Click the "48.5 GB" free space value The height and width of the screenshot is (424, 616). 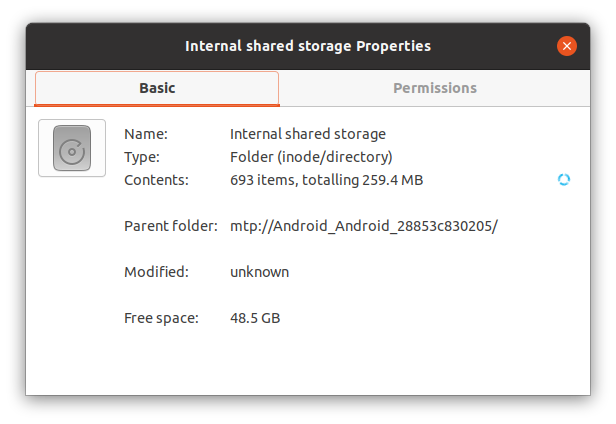point(255,318)
